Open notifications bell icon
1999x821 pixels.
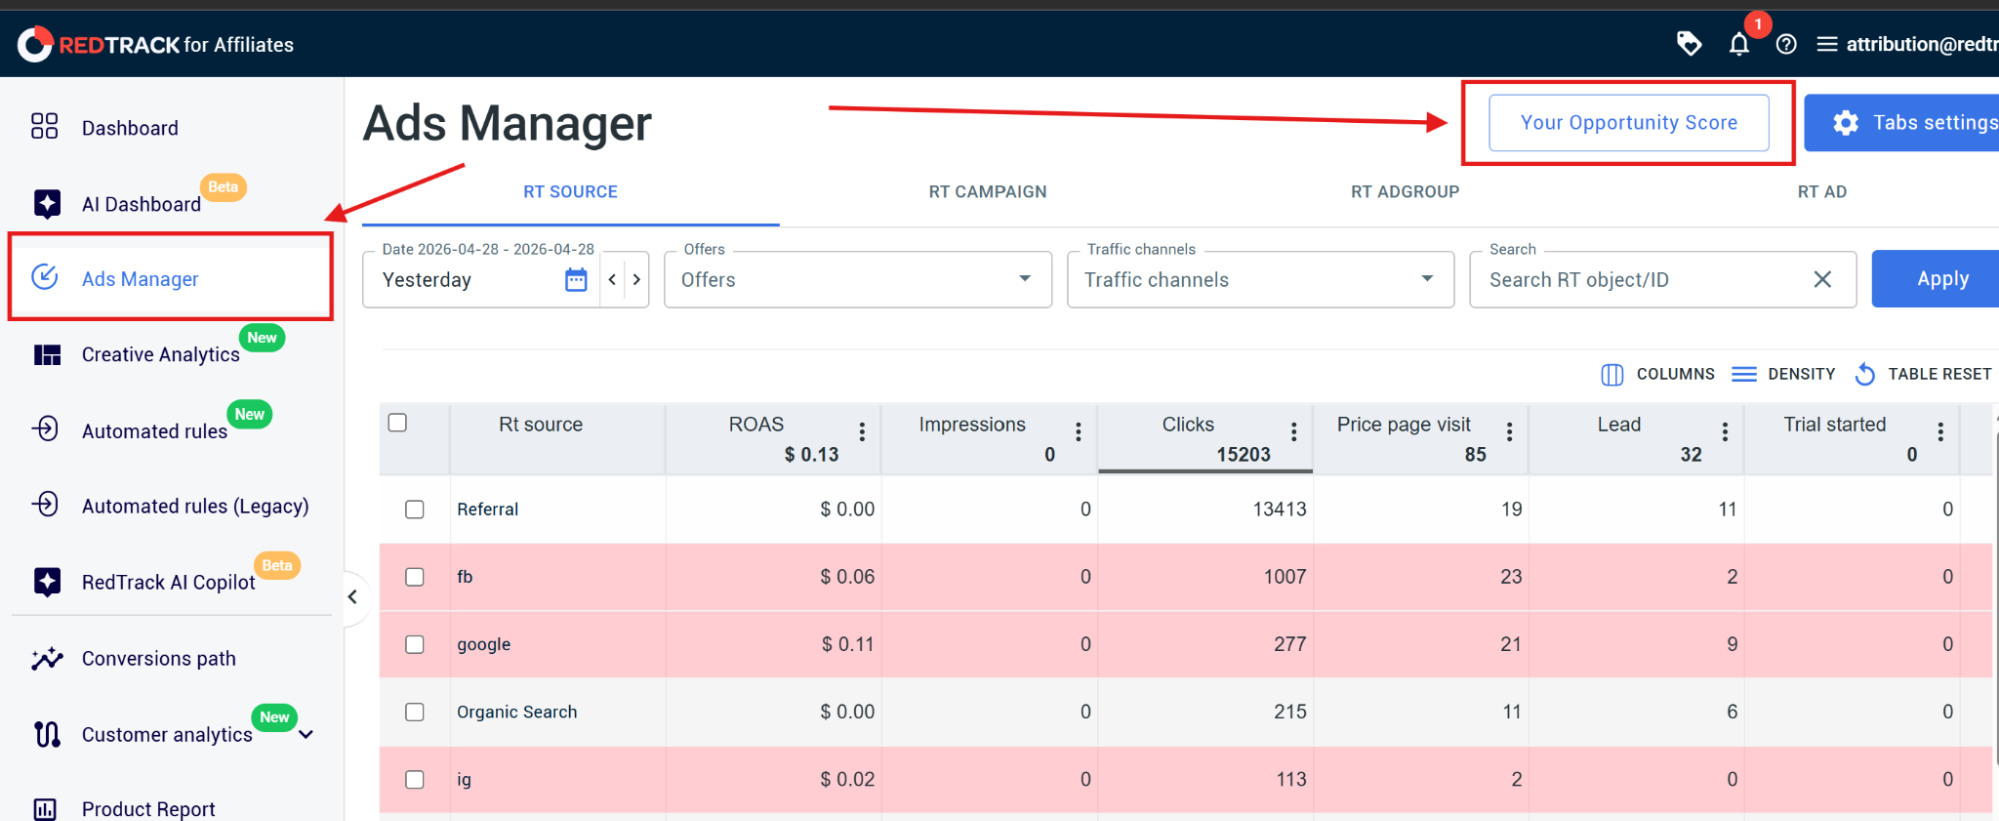coord(1739,44)
